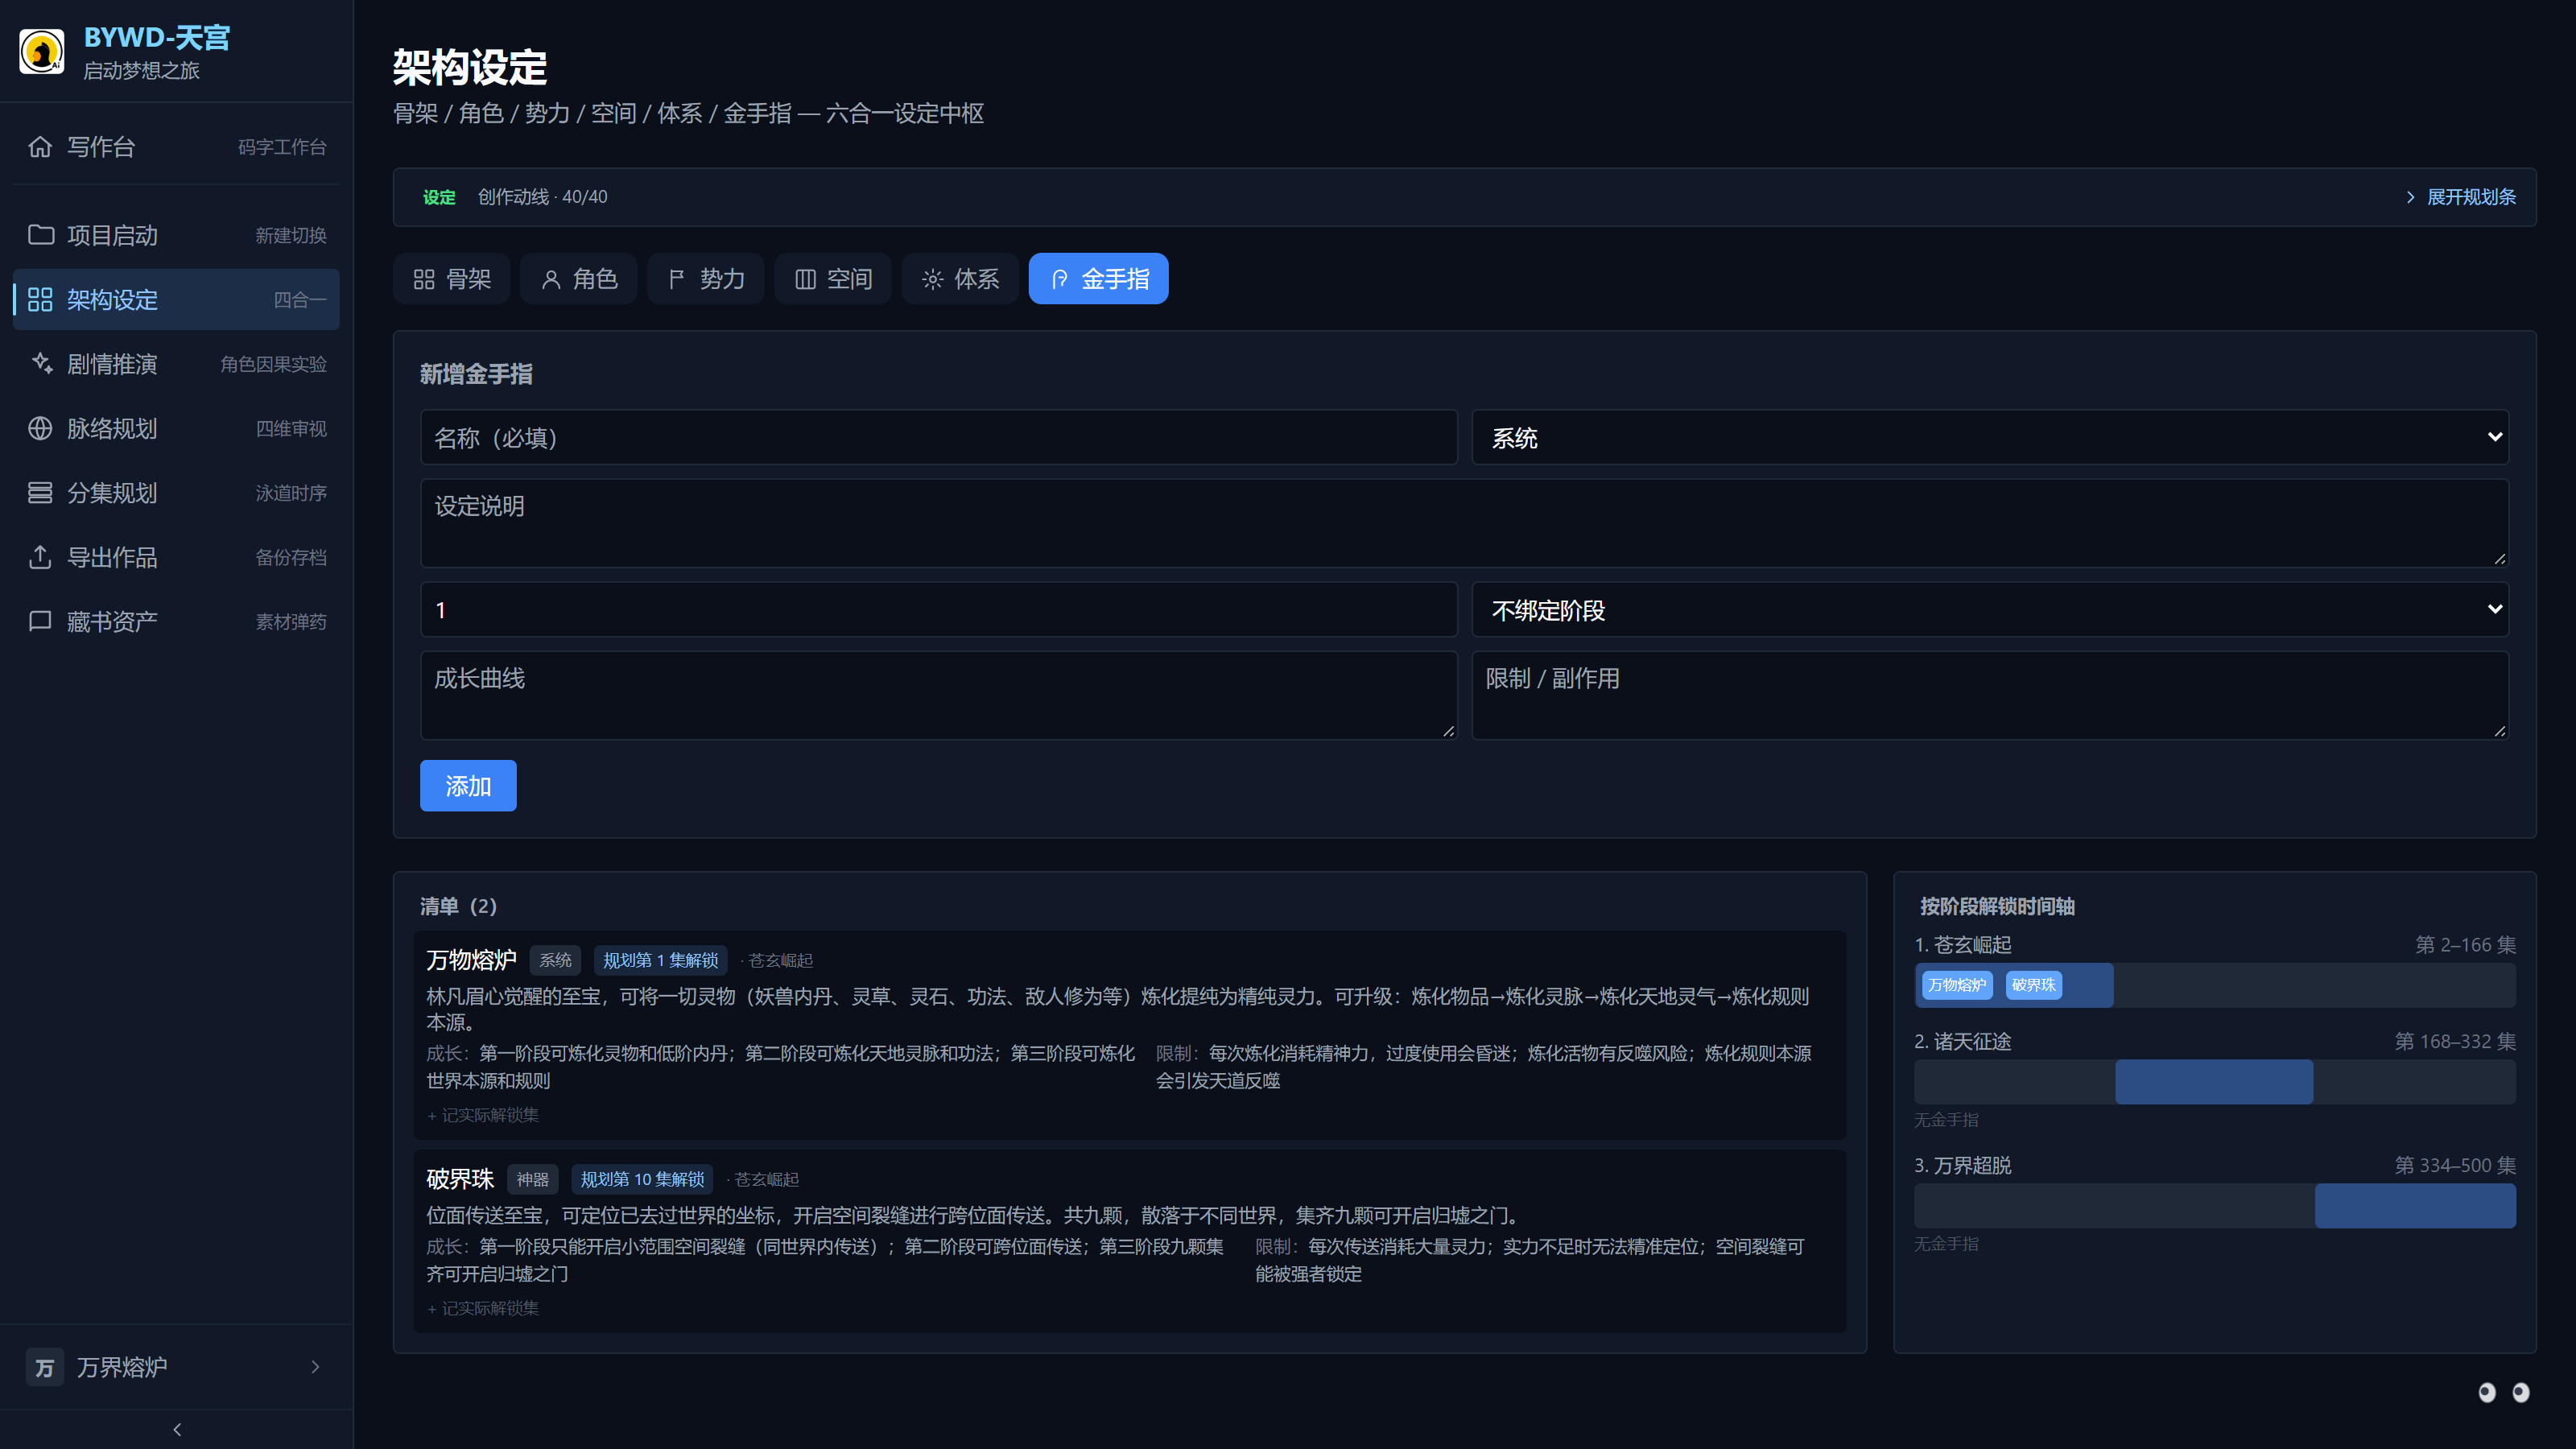Open 脉络规划 globe icon
Image resolution: width=2576 pixels, height=1449 pixels.
[x=40, y=428]
